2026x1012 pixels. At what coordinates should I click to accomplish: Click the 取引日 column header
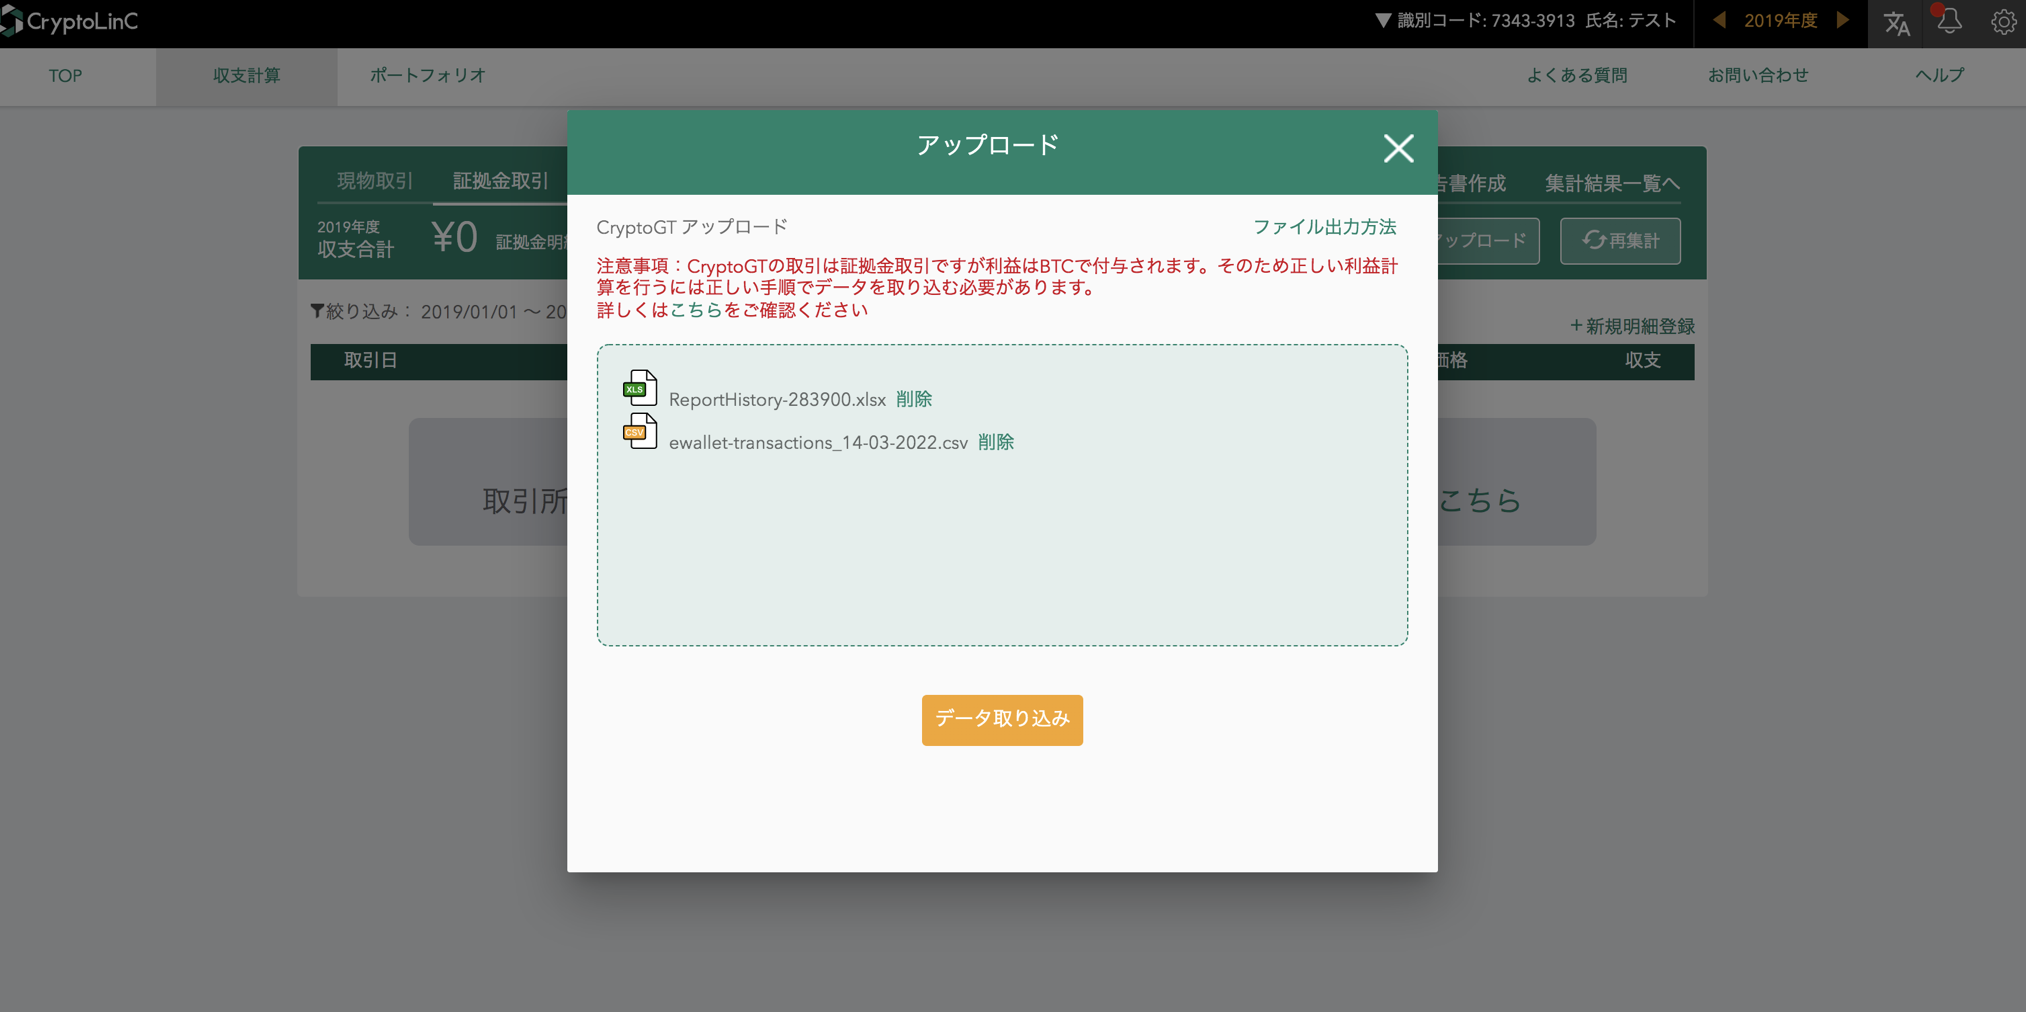[371, 361]
